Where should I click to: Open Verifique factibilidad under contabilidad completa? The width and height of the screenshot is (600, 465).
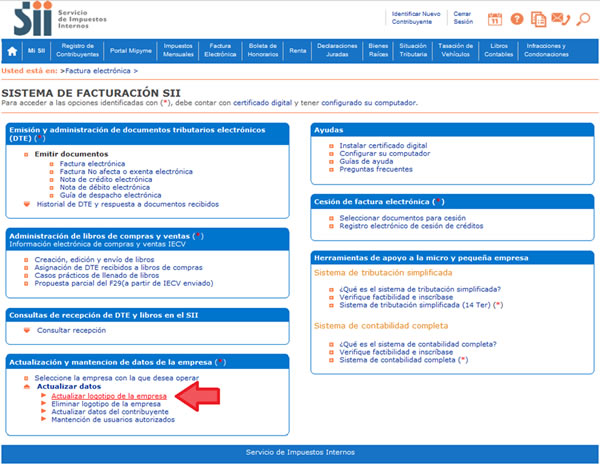pos(396,352)
